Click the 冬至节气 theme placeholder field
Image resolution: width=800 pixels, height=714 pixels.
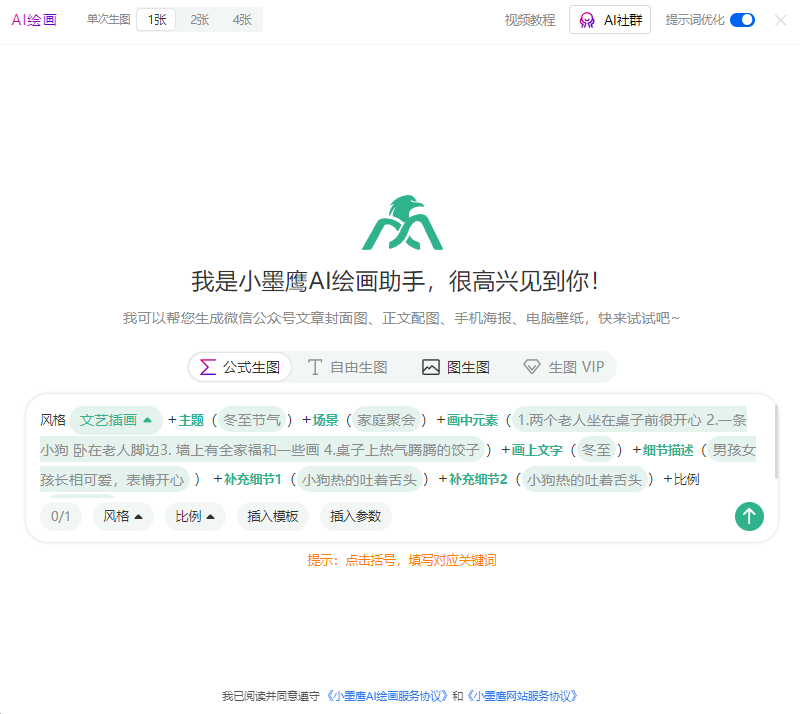[x=251, y=420]
